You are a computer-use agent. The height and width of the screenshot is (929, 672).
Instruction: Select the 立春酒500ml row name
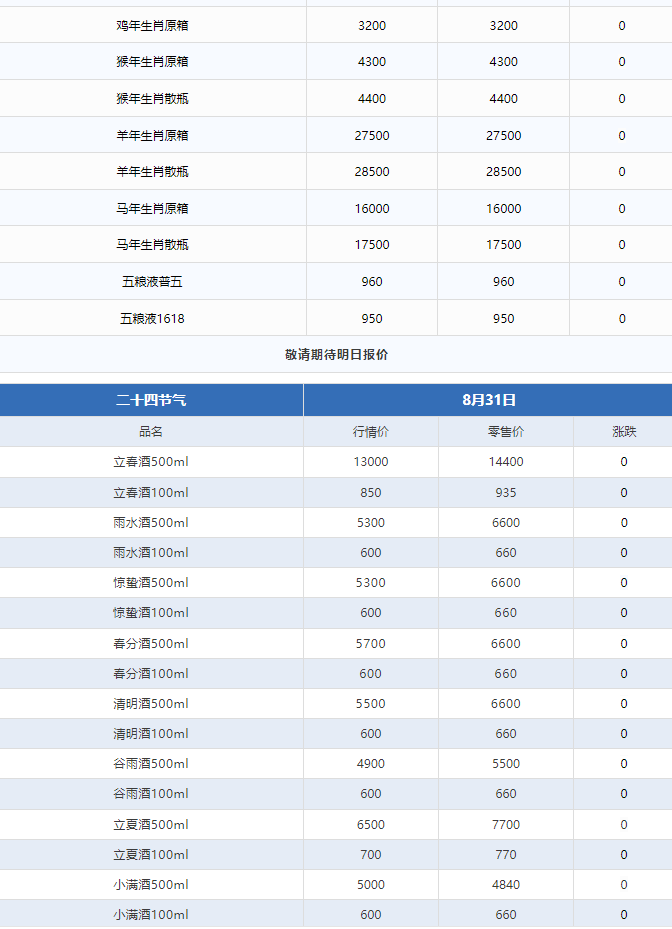[x=151, y=462]
